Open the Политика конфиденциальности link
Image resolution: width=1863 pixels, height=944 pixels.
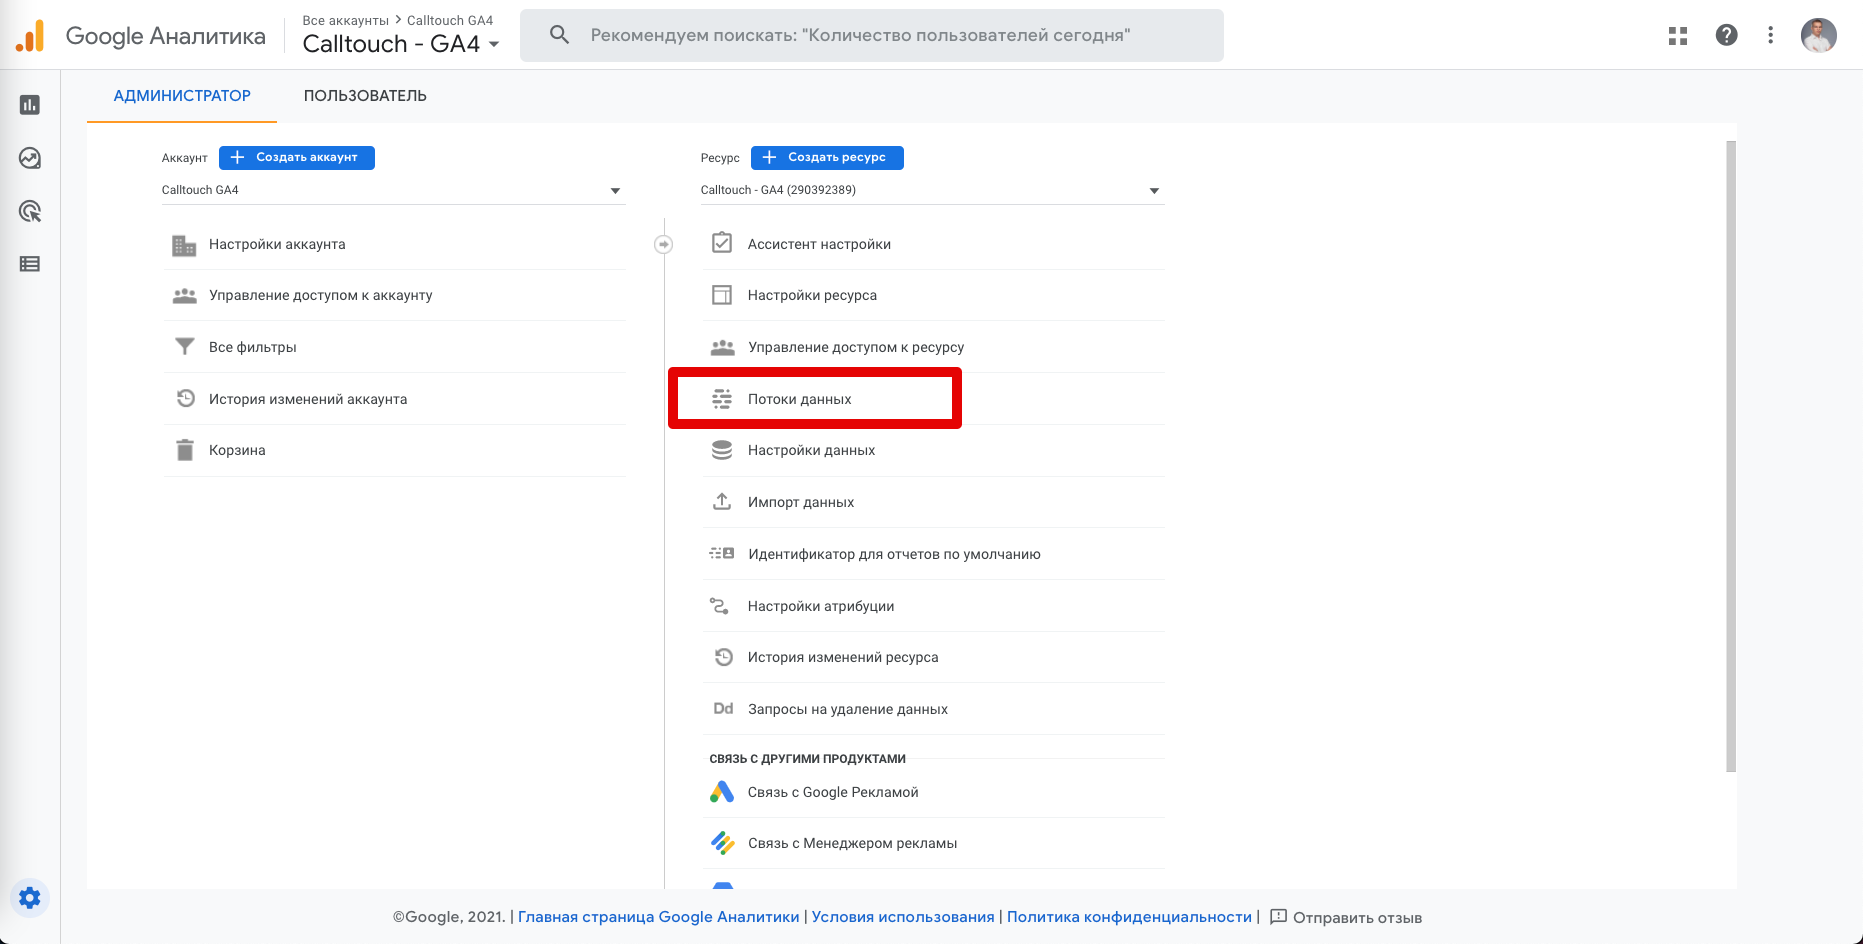[x=1128, y=916]
